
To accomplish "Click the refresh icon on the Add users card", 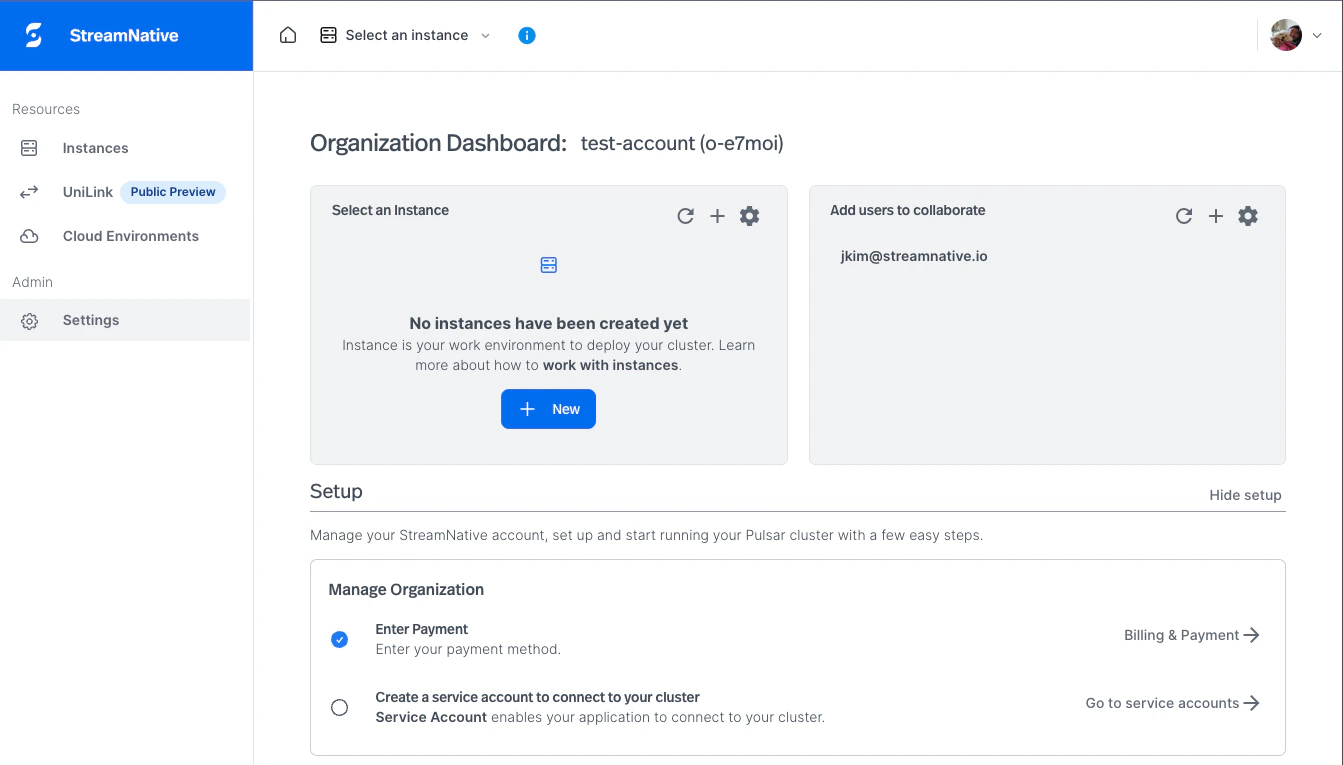I will point(1184,215).
